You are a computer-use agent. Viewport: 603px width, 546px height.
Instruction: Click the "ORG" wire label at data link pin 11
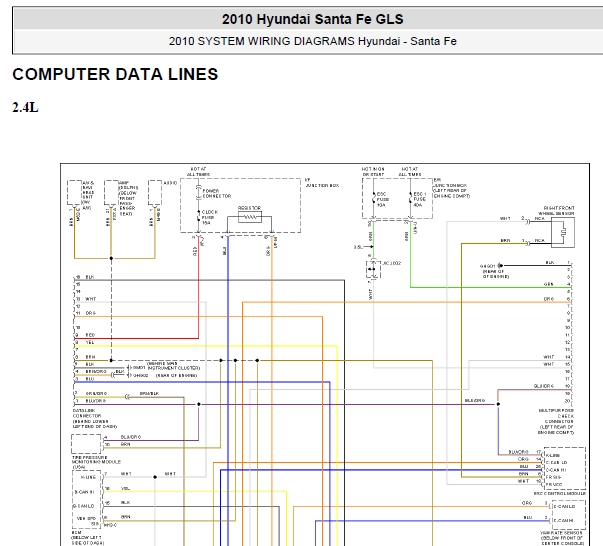point(90,313)
